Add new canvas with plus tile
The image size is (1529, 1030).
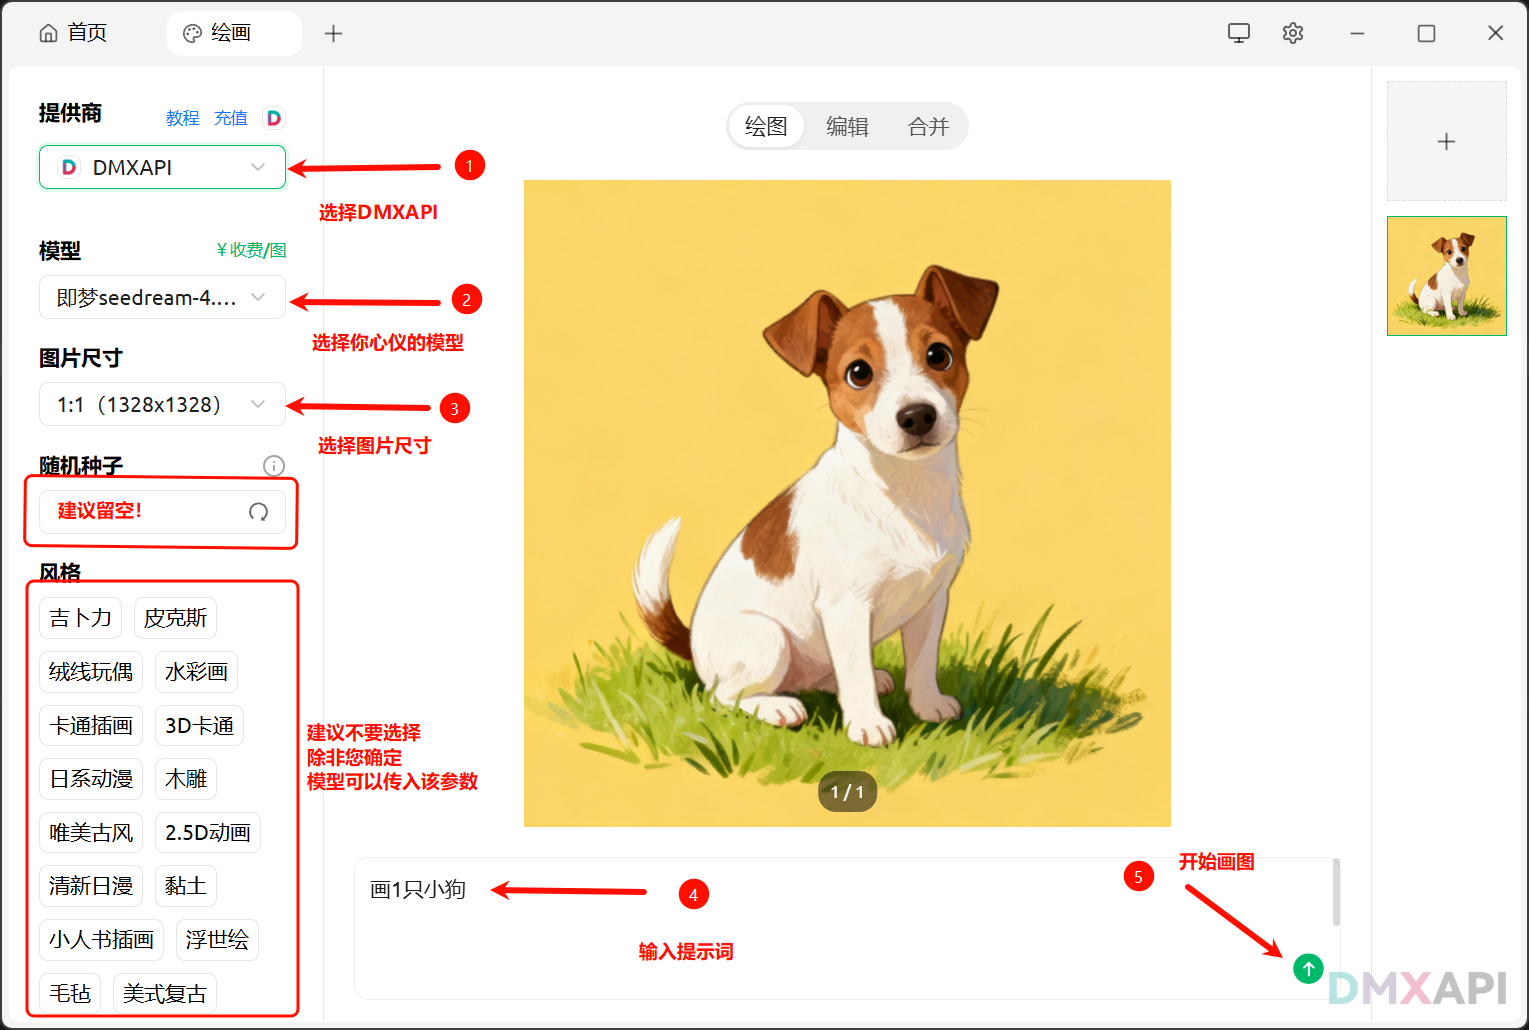(x=1446, y=141)
